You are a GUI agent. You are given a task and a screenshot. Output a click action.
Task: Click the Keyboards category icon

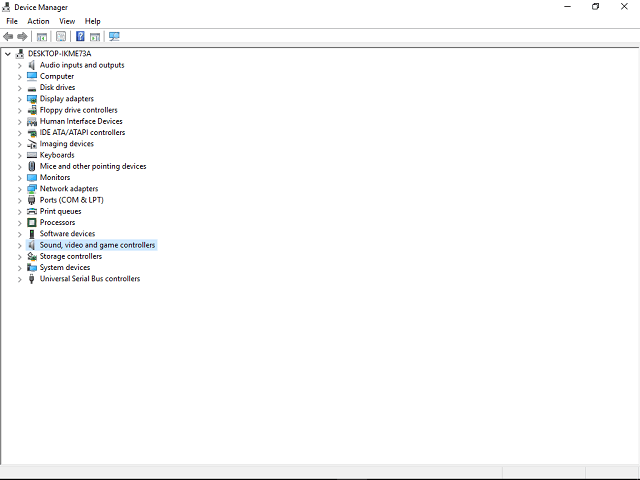pyautogui.click(x=32, y=155)
